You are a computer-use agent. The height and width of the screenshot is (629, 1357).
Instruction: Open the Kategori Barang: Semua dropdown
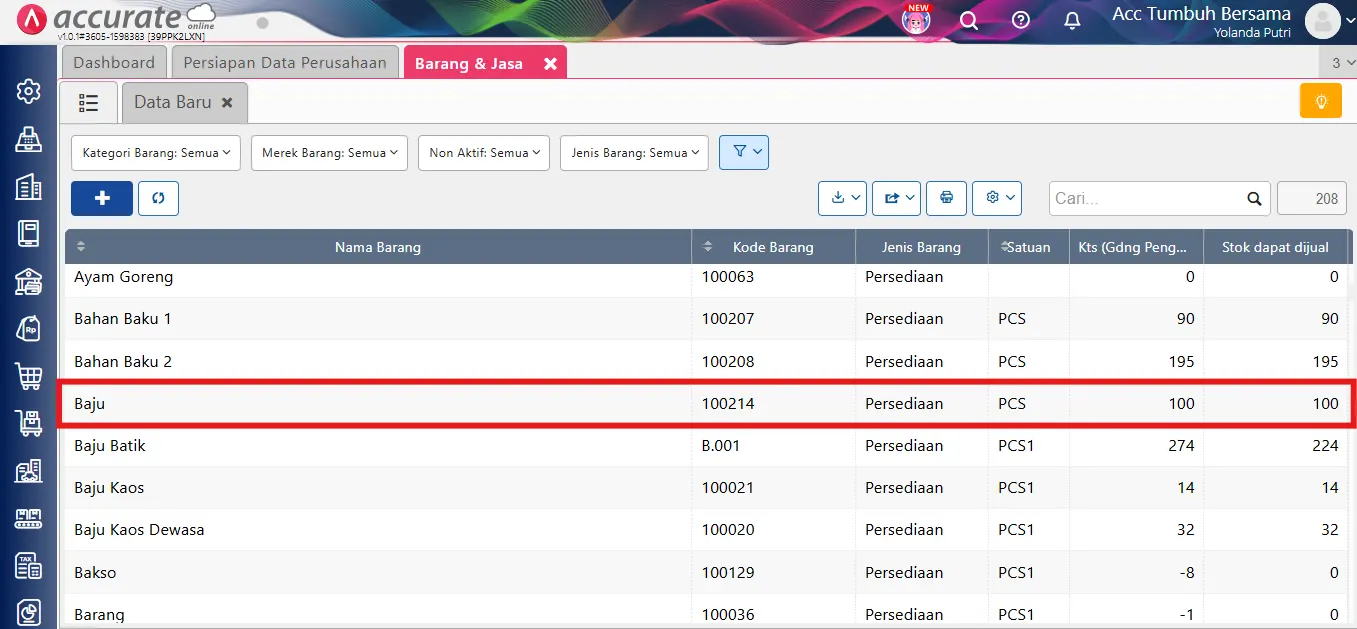coord(155,152)
